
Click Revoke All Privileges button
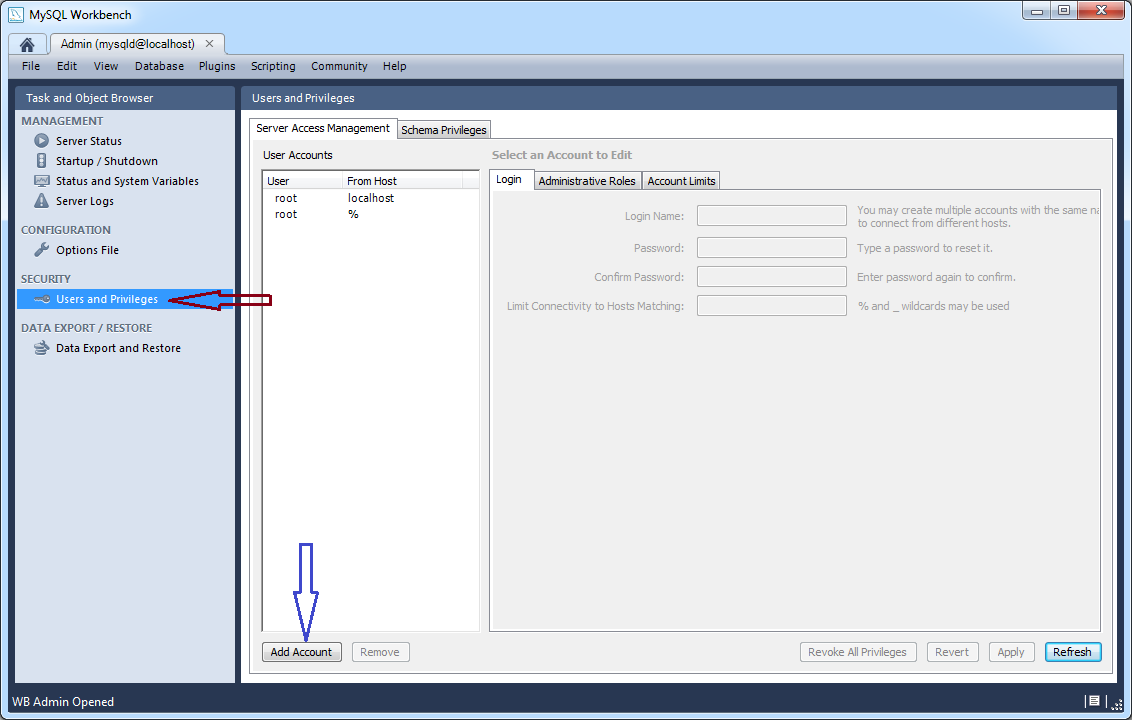(858, 652)
